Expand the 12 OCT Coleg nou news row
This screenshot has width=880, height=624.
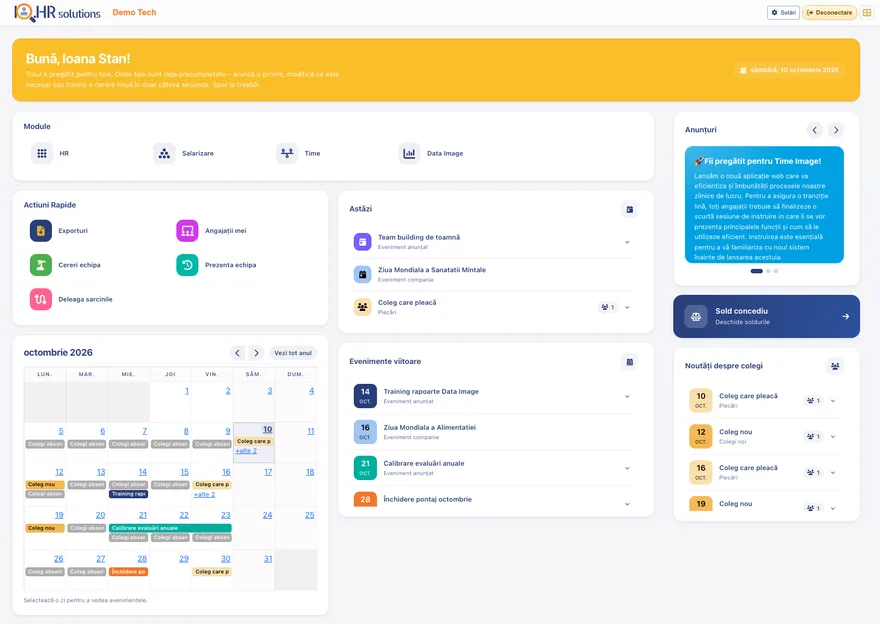833,437
